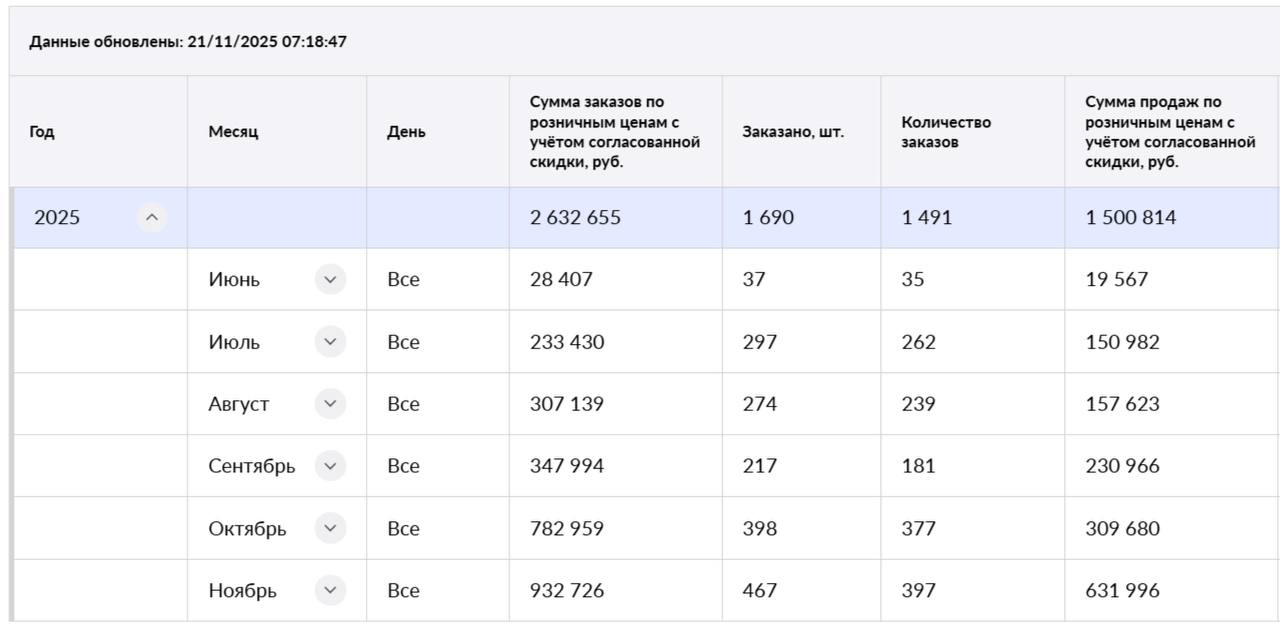Select the Июль ordered quantity 297
Screen dimensions: 1280x629
coord(760,342)
